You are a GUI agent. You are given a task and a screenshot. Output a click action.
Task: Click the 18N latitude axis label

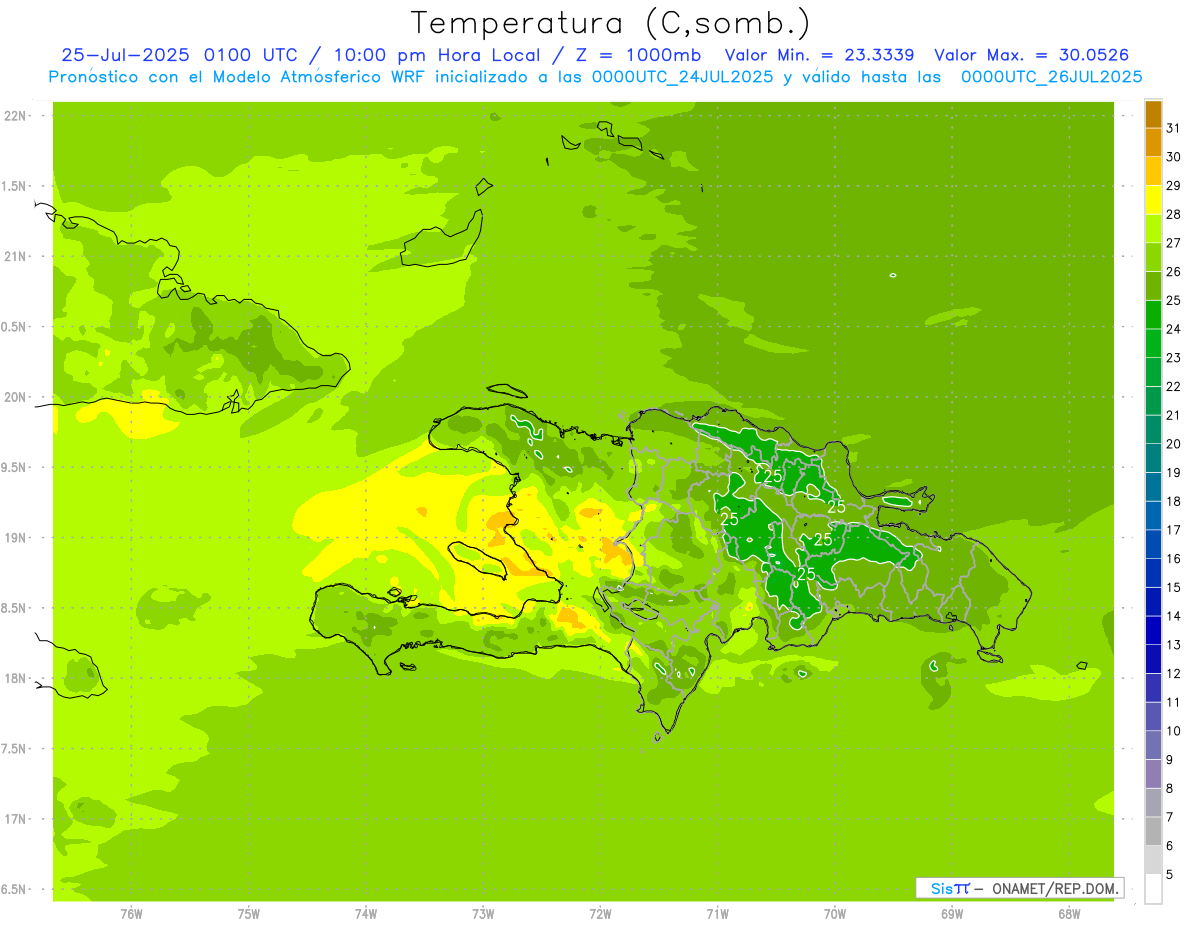pos(15,679)
